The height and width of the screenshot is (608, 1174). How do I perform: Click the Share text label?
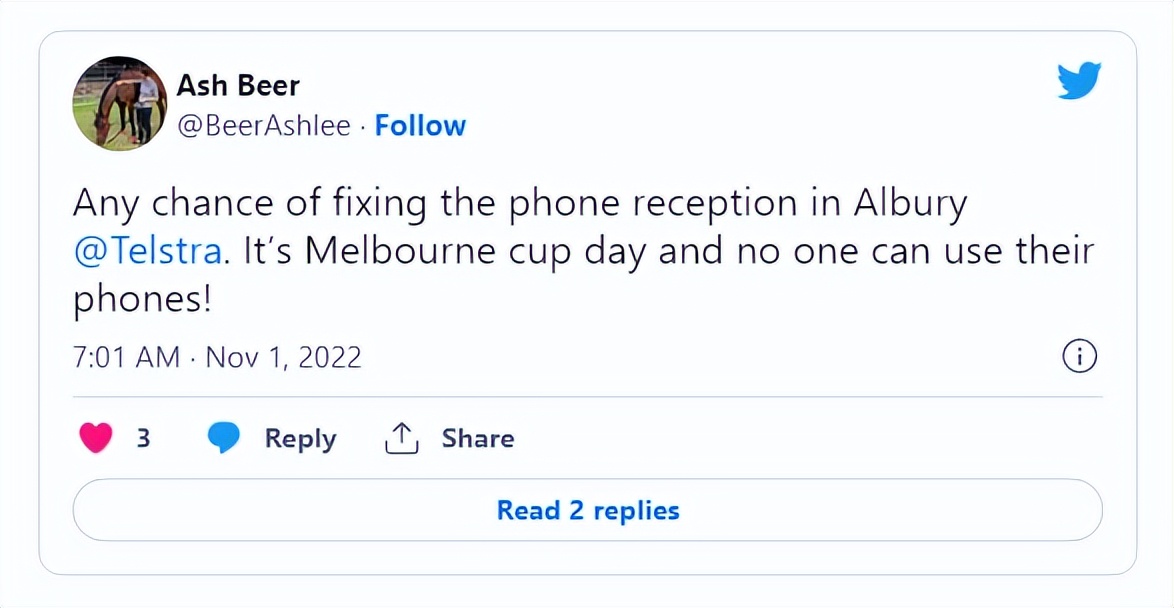coord(477,437)
